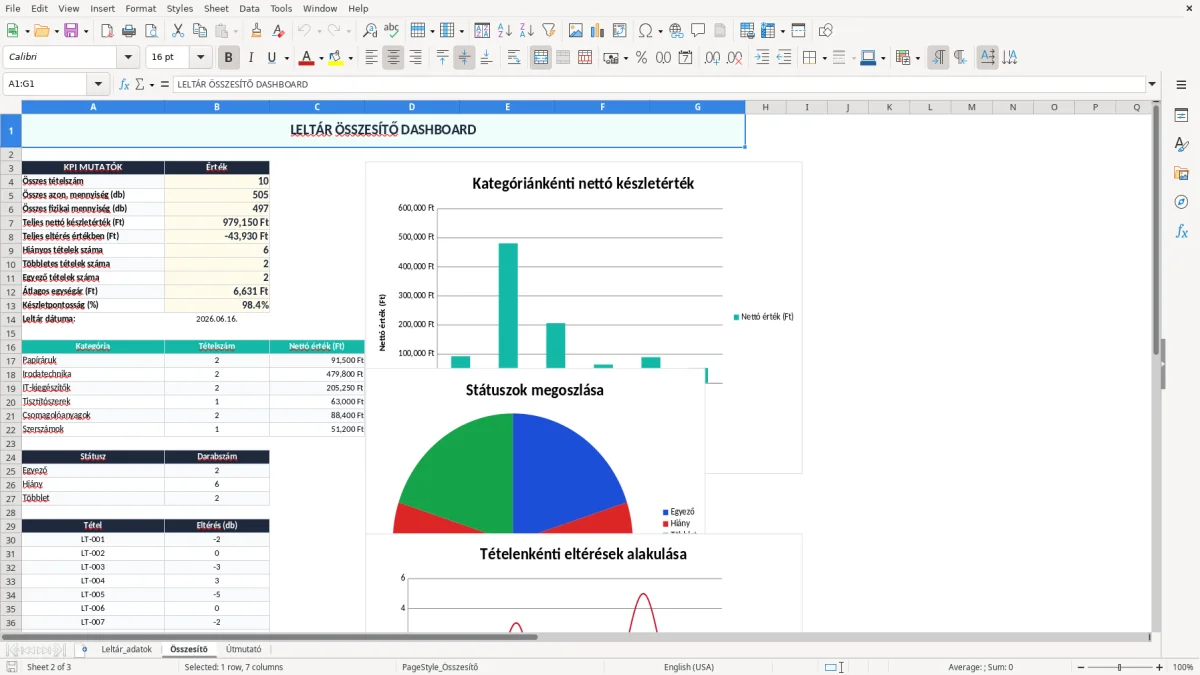Screen dimensions: 1200x675
Task: Open sidebar Styles panel
Action: click(x=1181, y=145)
